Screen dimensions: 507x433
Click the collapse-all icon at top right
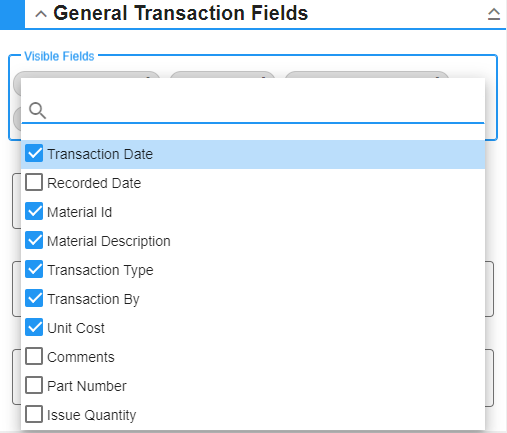point(494,14)
